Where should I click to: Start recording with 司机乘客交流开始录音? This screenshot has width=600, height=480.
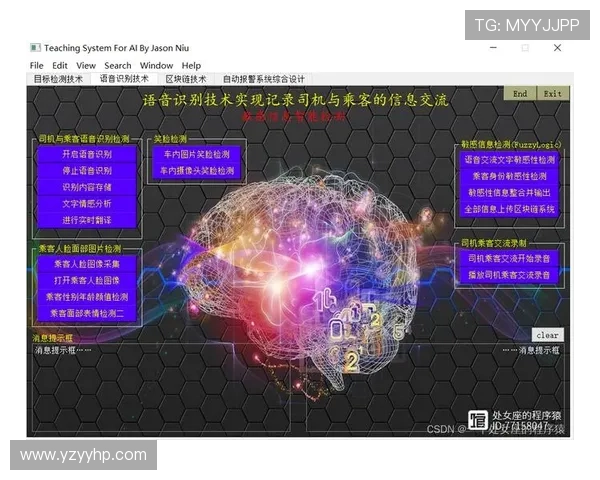pyautogui.click(x=509, y=258)
